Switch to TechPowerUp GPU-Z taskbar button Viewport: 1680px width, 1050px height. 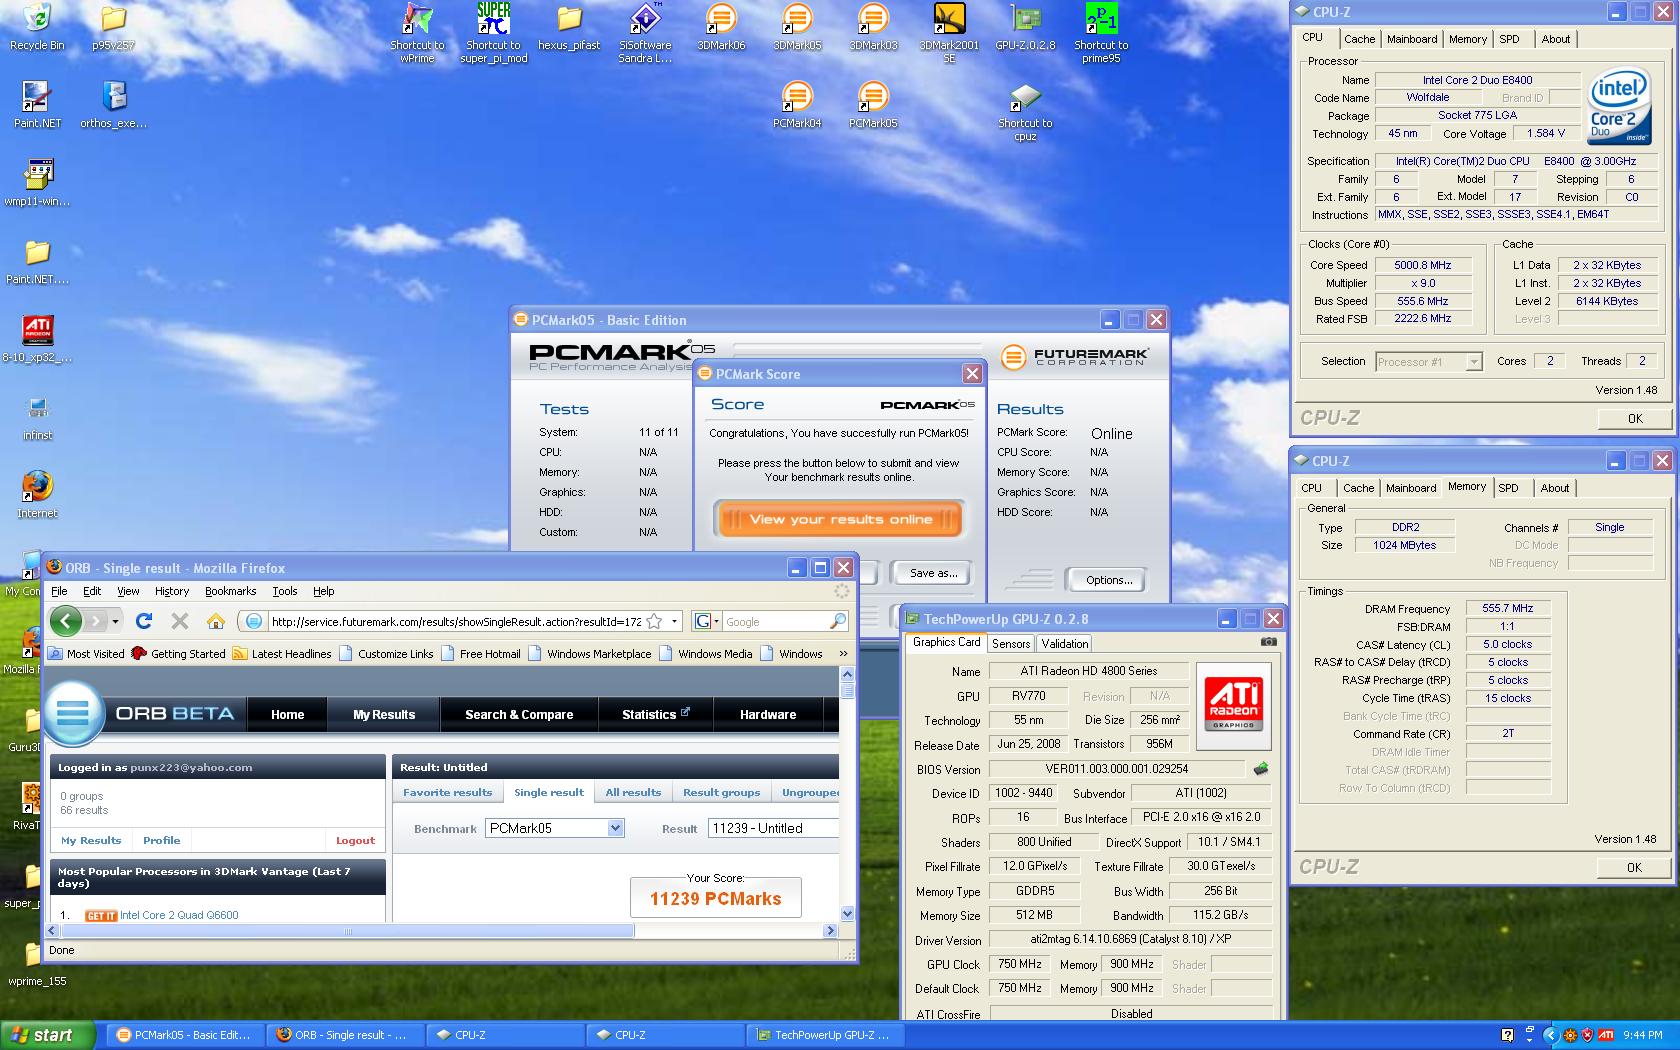[826, 1035]
